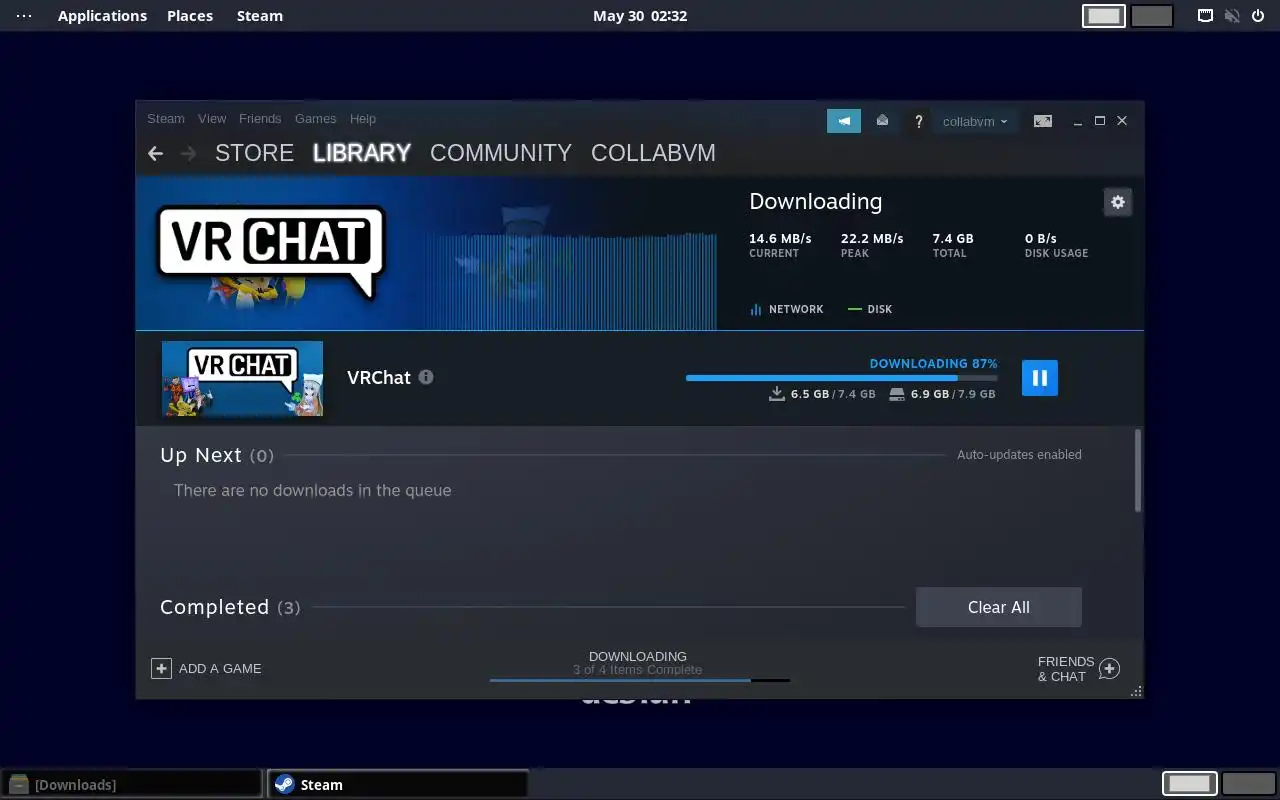The width and height of the screenshot is (1280, 800).
Task: Click the VRChat download progress bar
Action: 841,378
